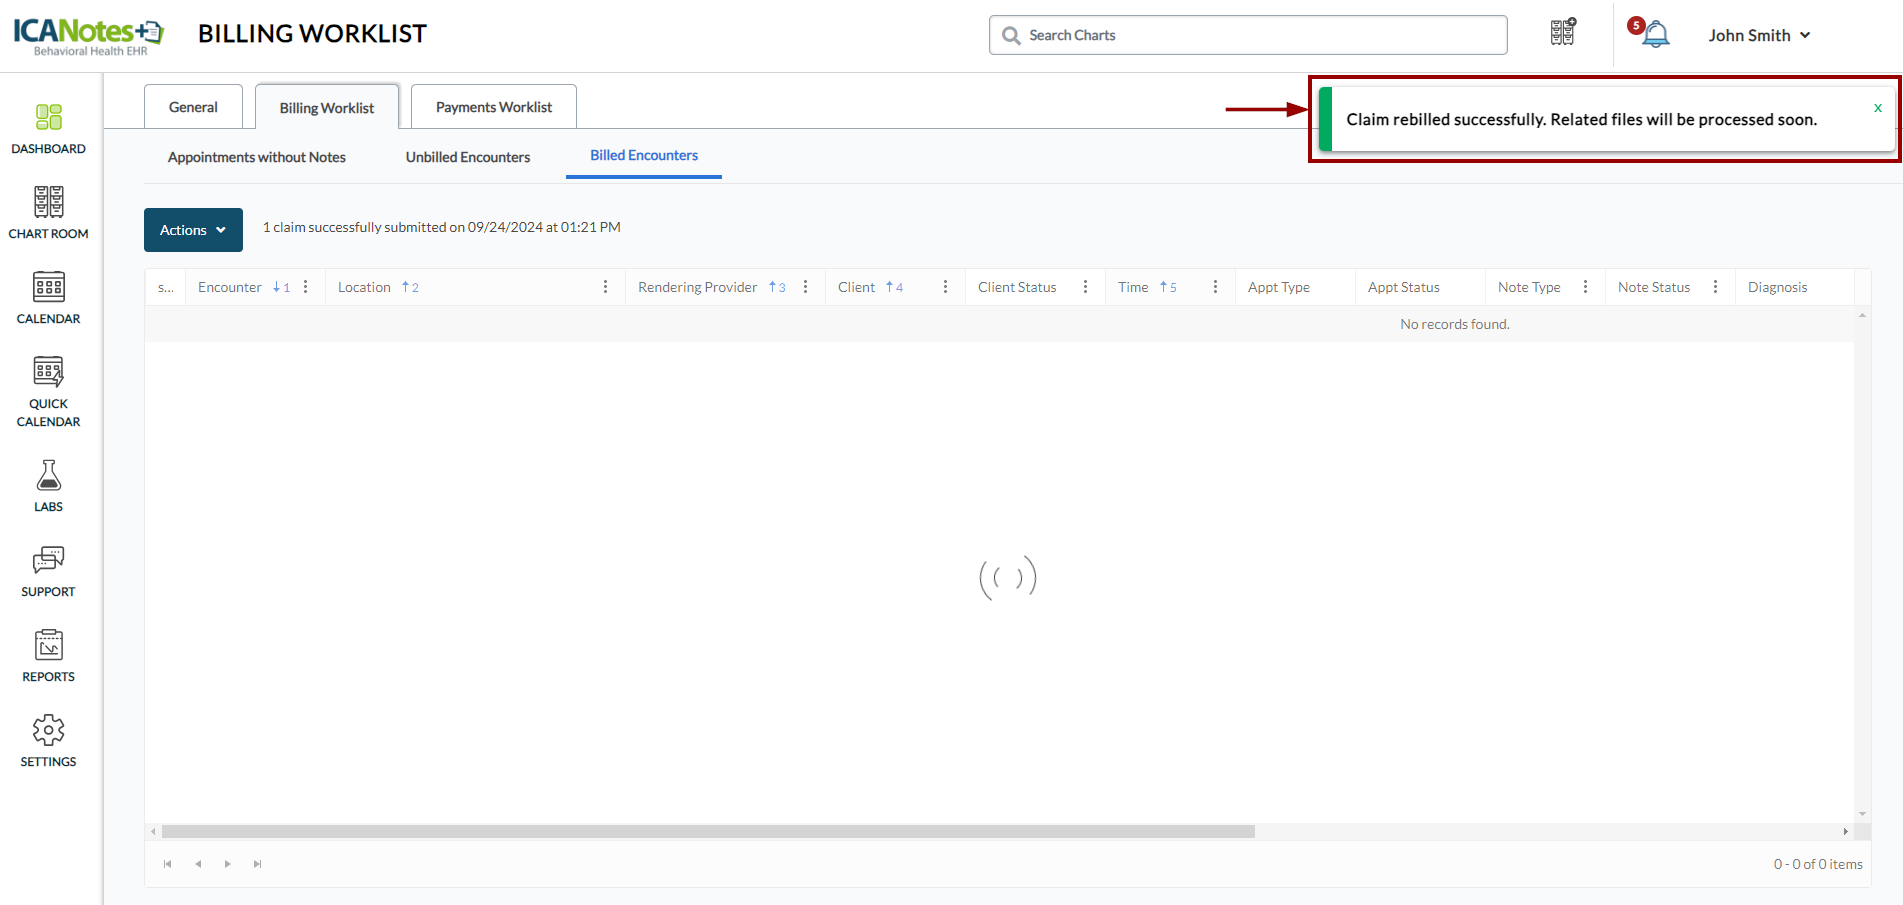Screen dimensions: 1903x905
Task: Open the Labs flask icon
Action: pos(48,486)
